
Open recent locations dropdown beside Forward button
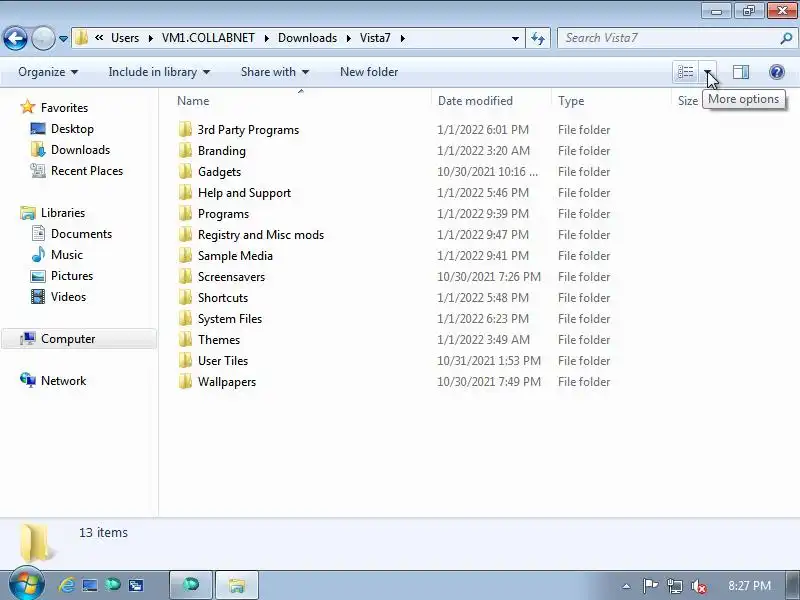click(x=63, y=38)
